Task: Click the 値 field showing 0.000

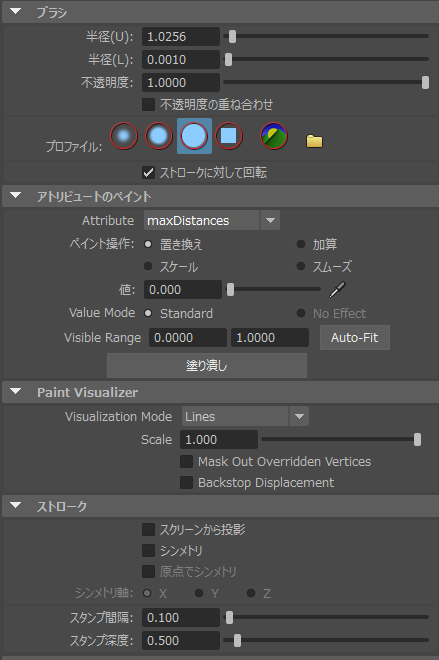Action: (x=183, y=290)
